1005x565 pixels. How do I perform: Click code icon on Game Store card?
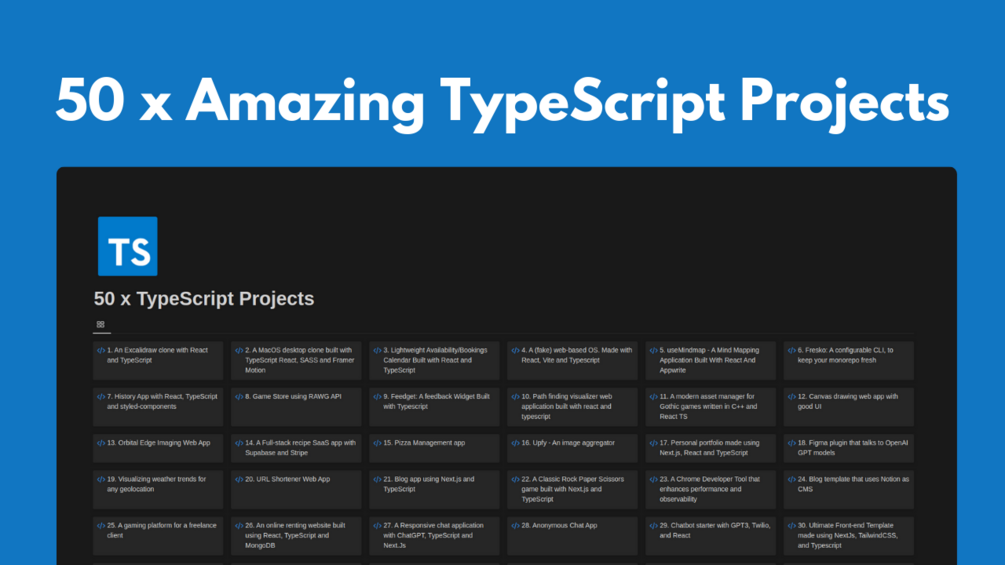tap(239, 397)
